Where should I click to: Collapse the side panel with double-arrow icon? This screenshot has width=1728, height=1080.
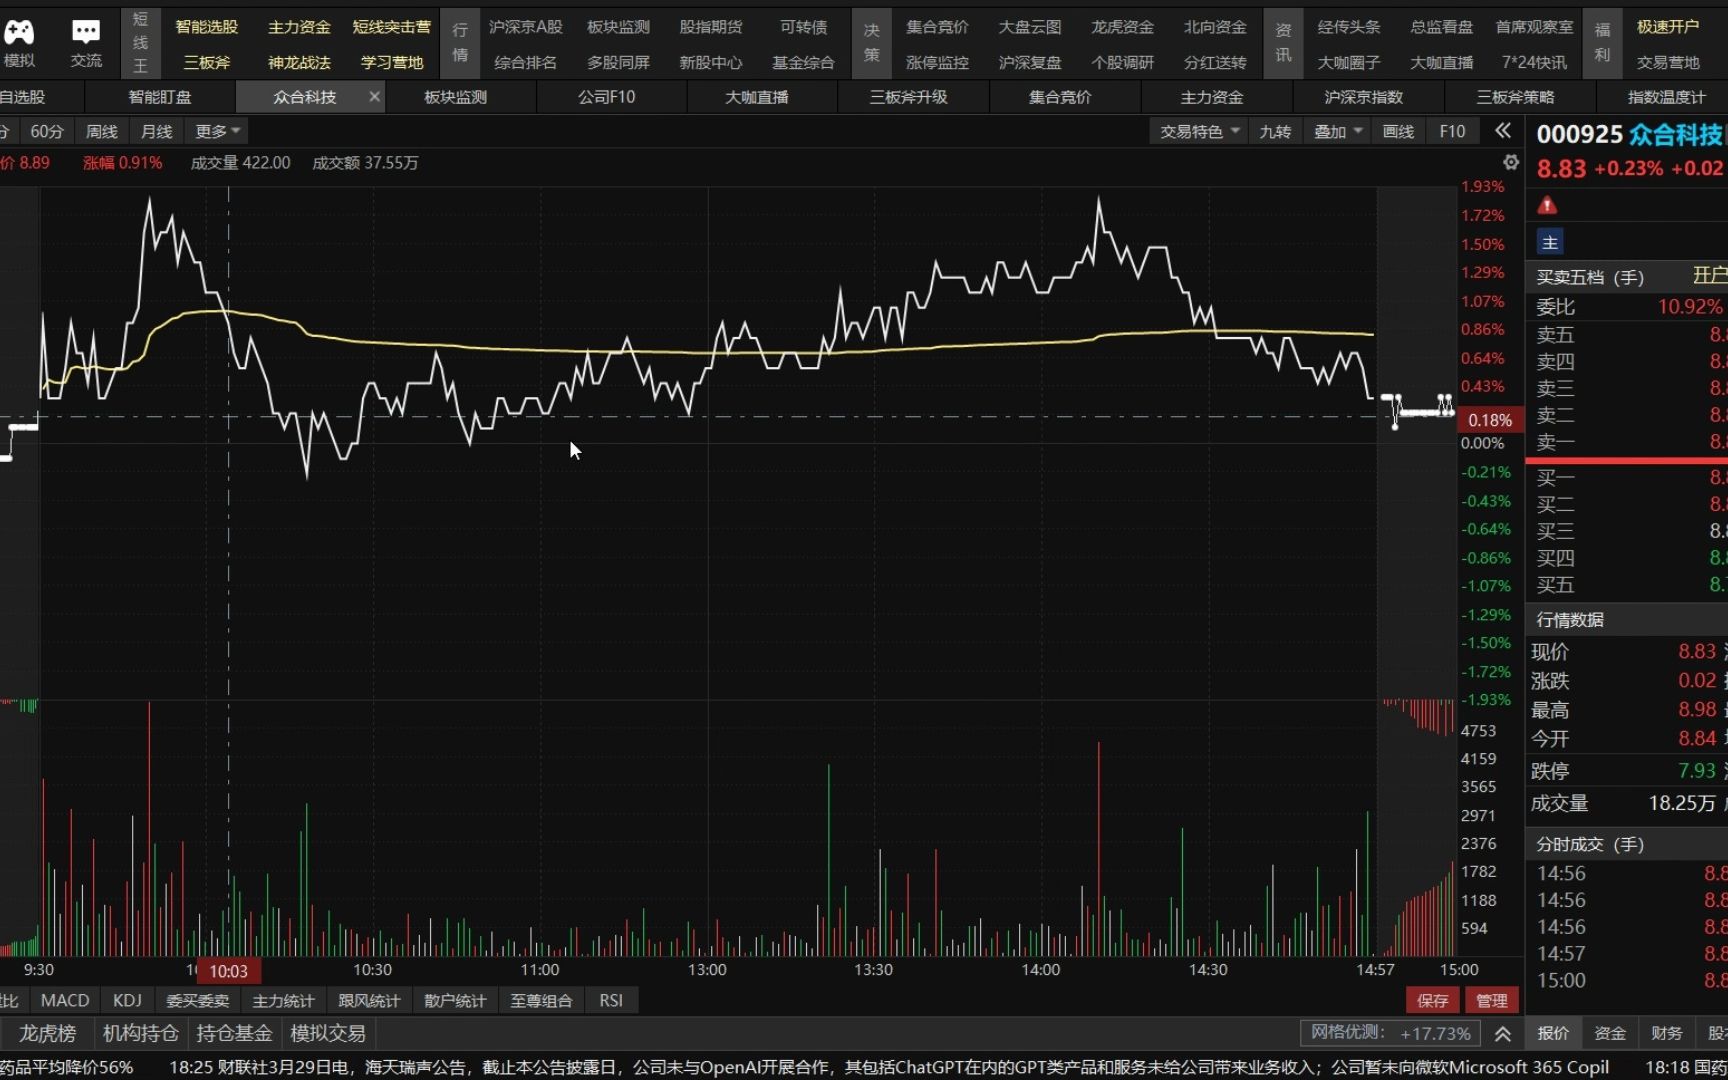(x=1503, y=131)
